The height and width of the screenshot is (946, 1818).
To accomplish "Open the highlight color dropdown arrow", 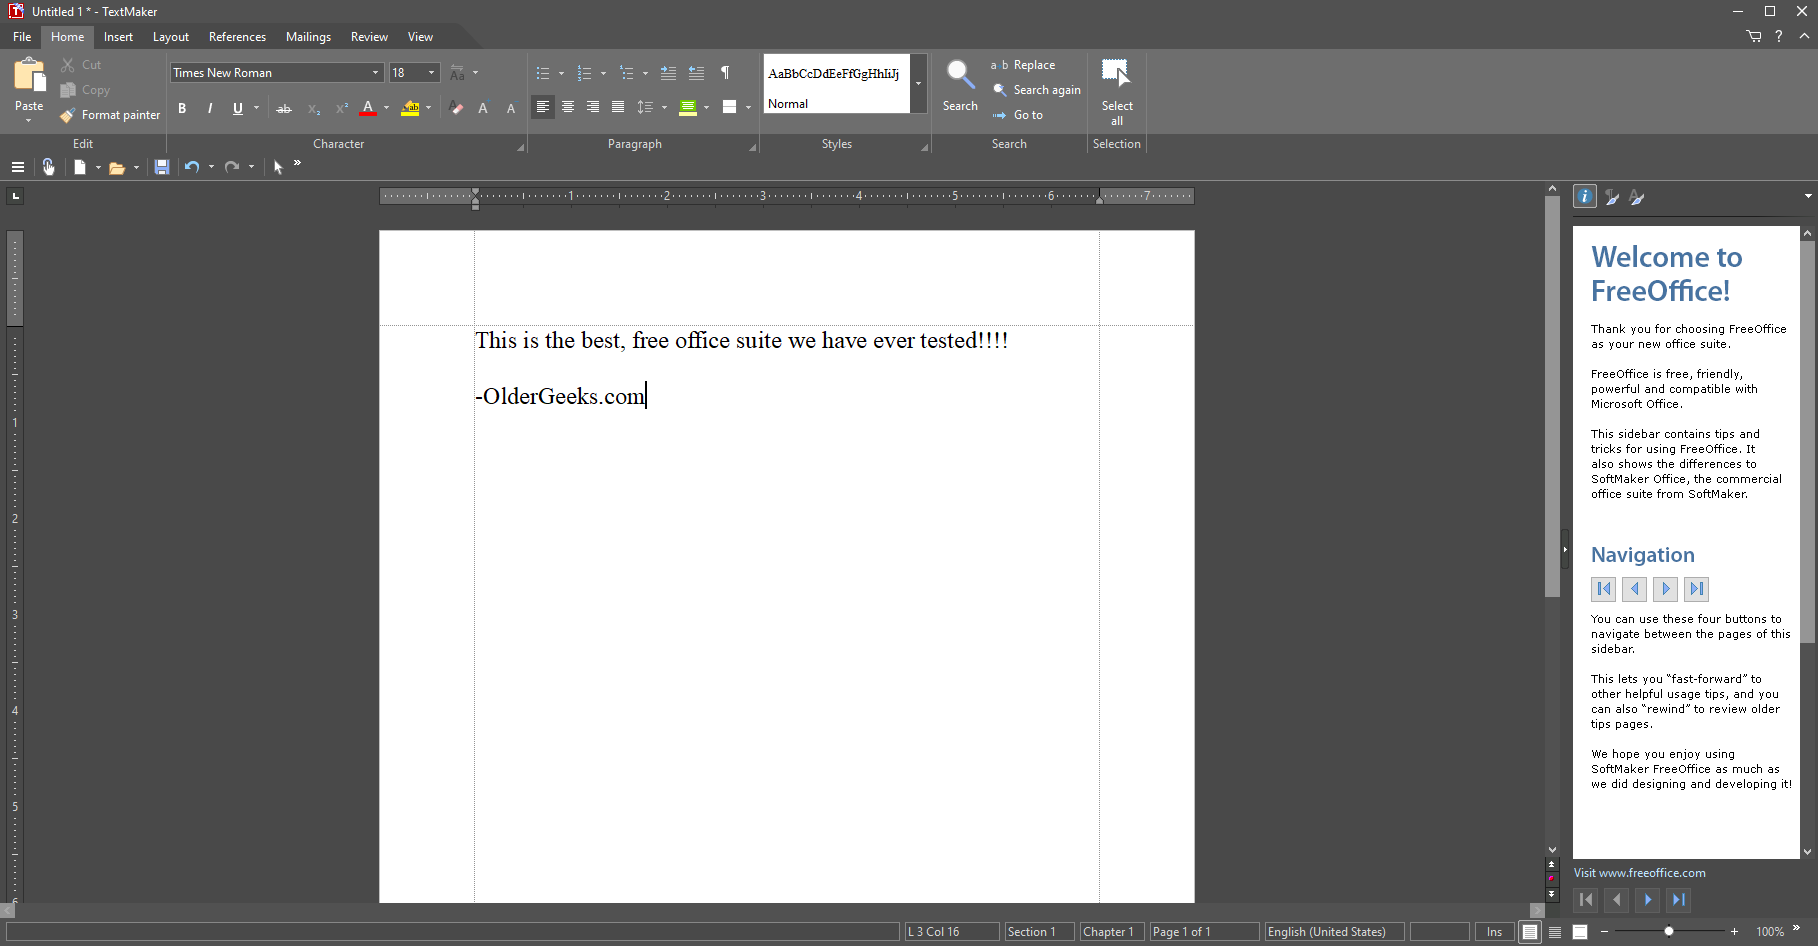I will click(428, 108).
